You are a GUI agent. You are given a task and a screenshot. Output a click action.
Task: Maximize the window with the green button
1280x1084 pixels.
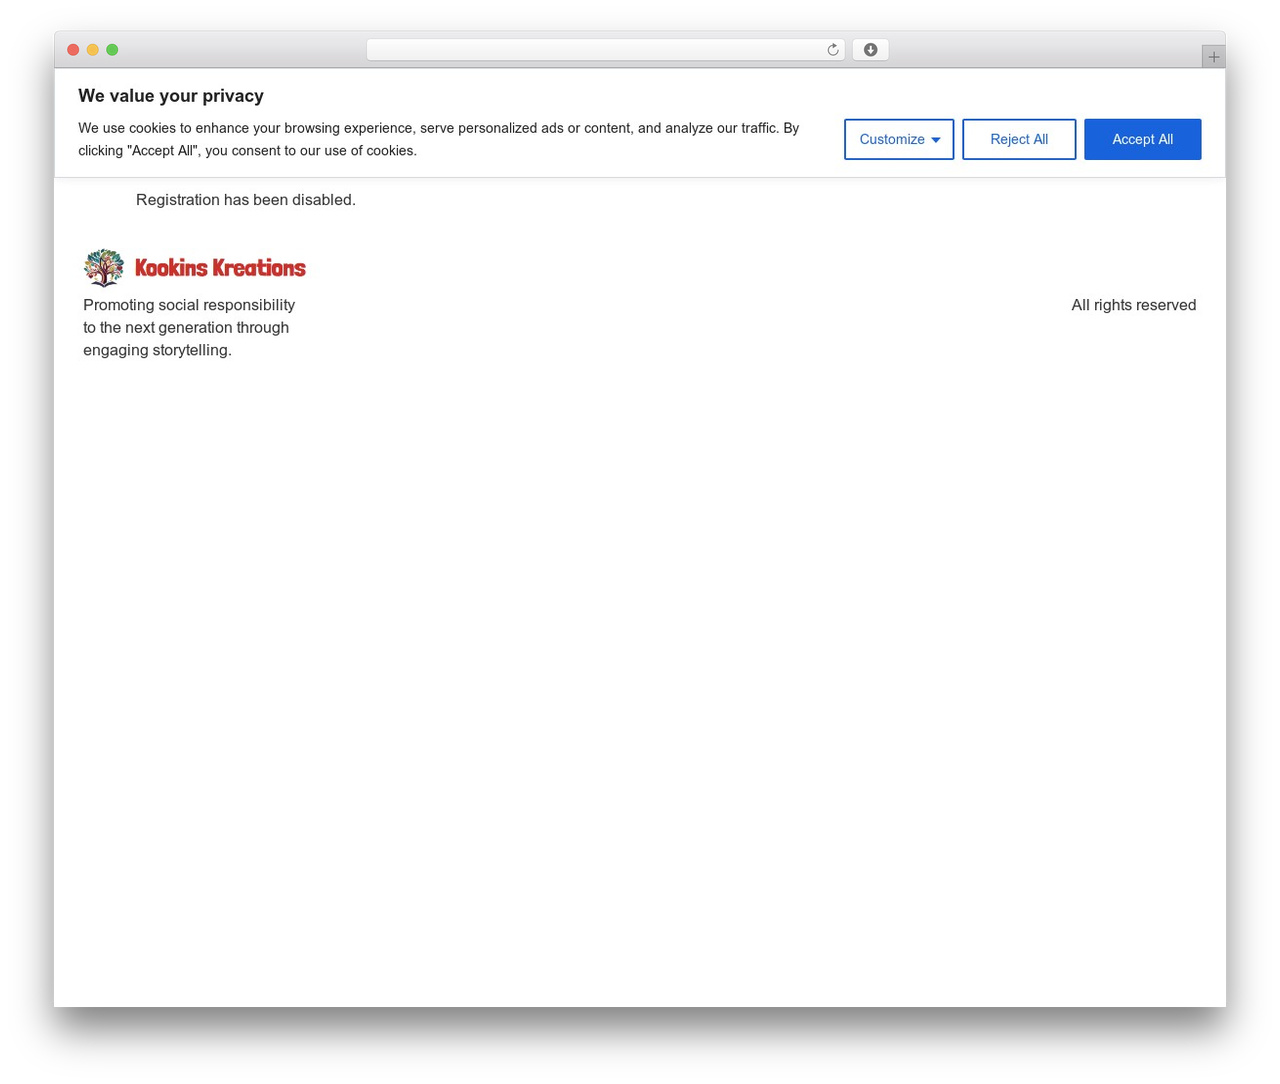pos(112,50)
